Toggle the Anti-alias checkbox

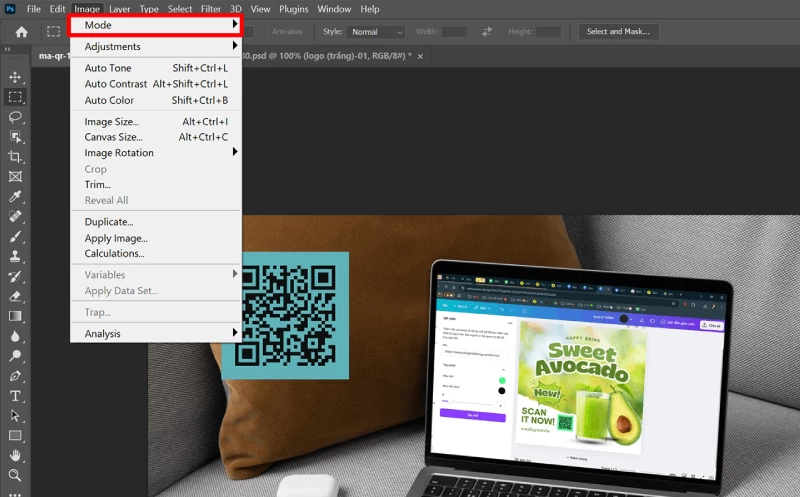265,32
